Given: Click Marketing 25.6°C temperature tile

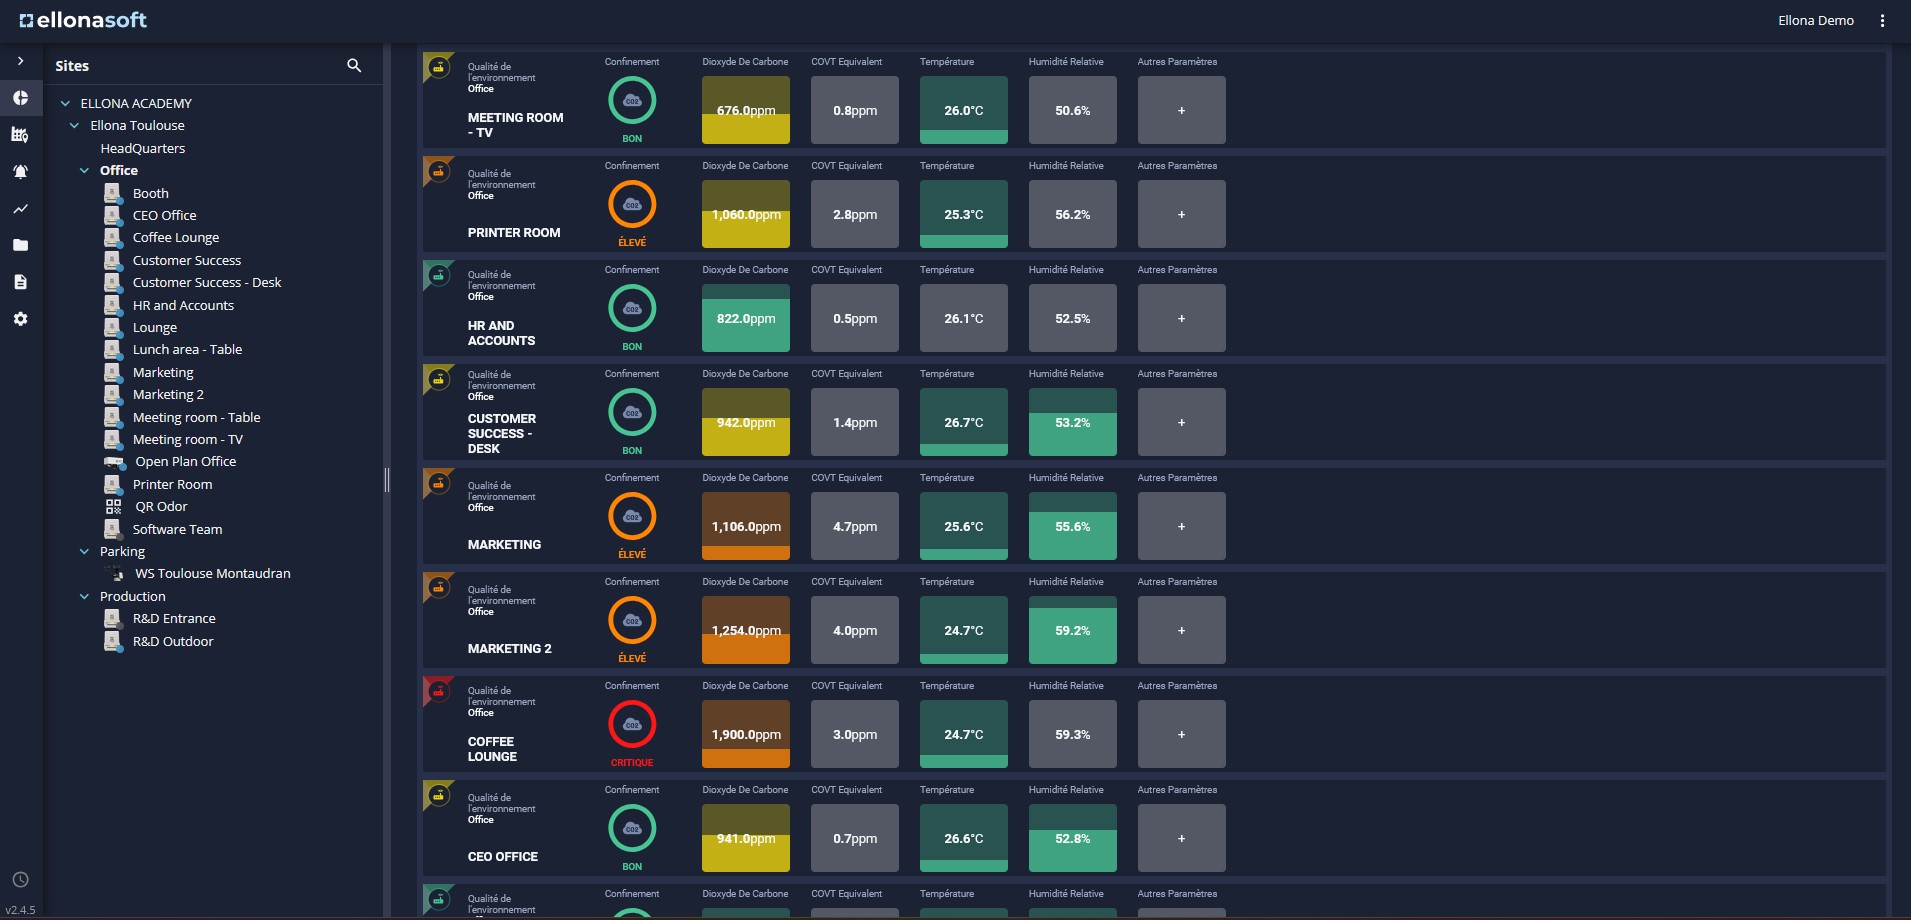Looking at the screenshot, I should (x=964, y=526).
